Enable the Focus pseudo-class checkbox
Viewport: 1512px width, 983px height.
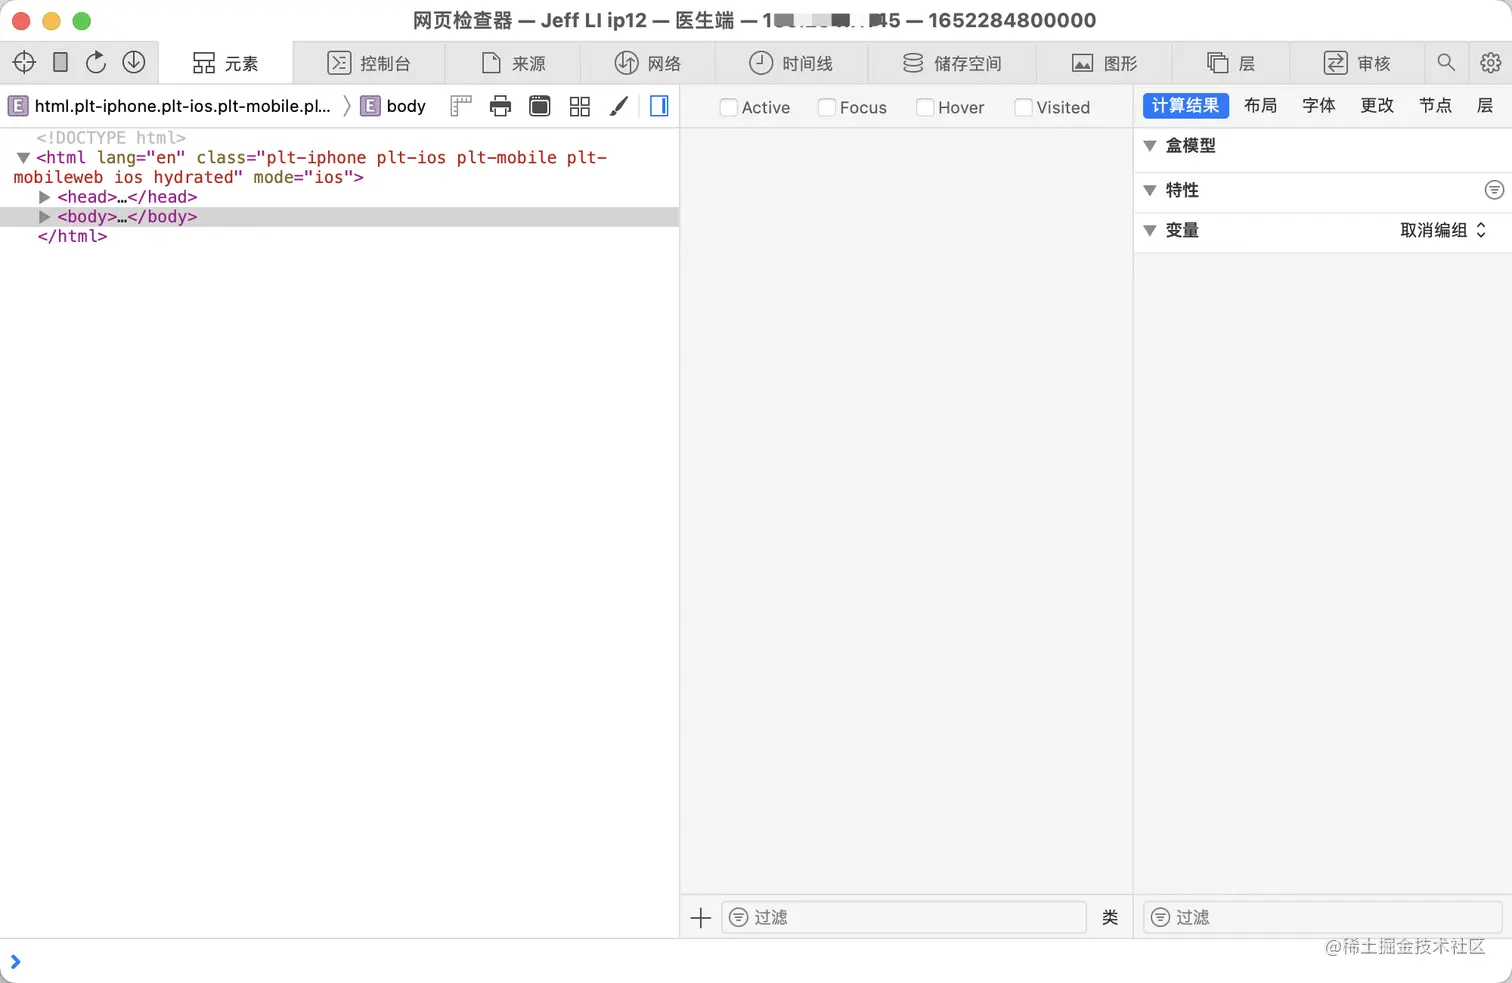[x=827, y=107]
